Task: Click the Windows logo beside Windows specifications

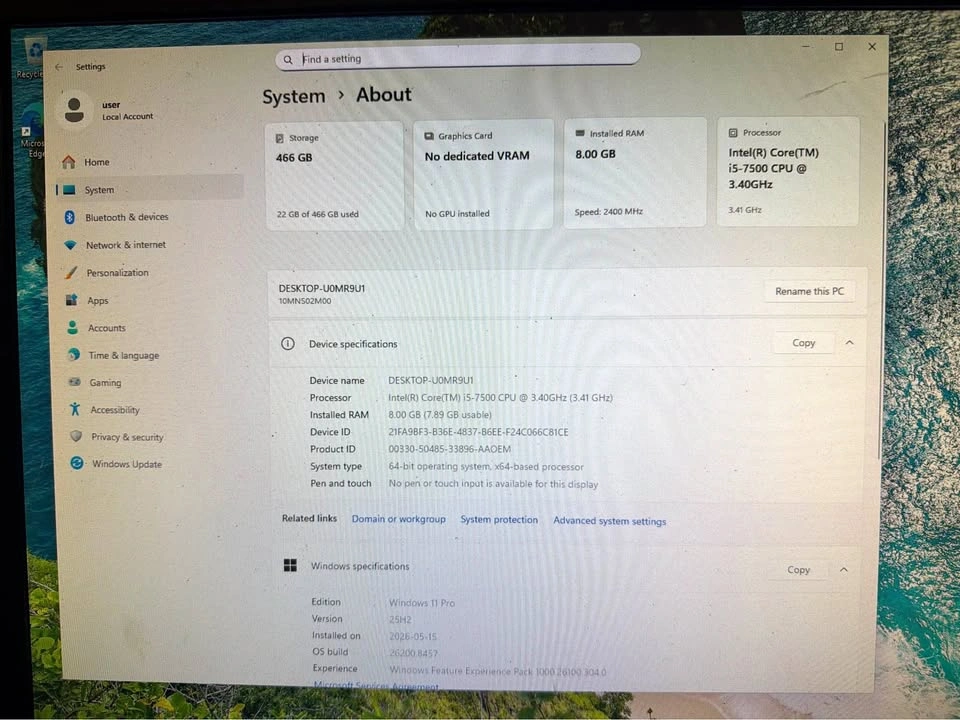Action: (x=290, y=565)
